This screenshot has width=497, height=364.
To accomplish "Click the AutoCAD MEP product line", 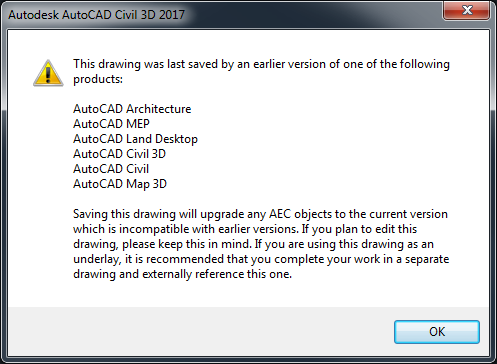I will pyautogui.click(x=111, y=124).
